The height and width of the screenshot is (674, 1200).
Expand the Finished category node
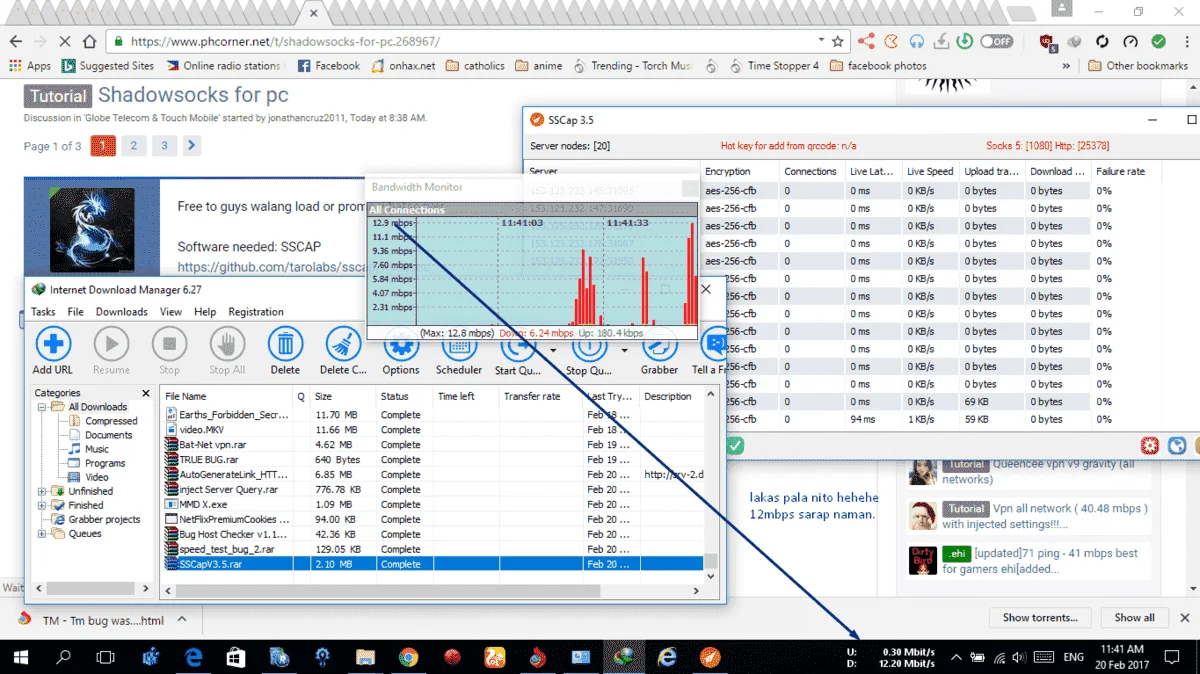tap(43, 505)
